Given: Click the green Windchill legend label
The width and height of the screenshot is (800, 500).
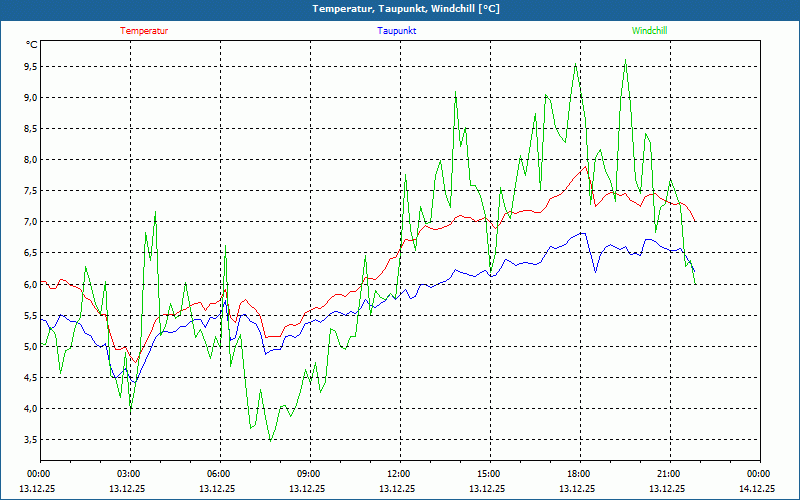Looking at the screenshot, I should (x=649, y=31).
